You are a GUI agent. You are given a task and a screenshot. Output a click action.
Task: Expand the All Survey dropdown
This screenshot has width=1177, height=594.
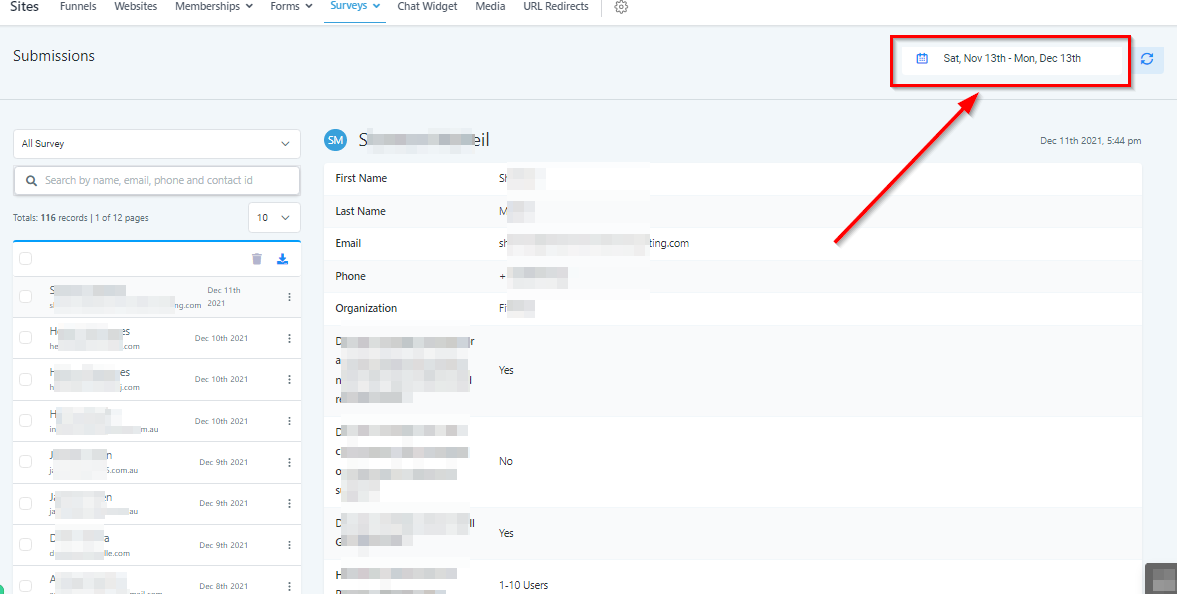click(x=157, y=144)
